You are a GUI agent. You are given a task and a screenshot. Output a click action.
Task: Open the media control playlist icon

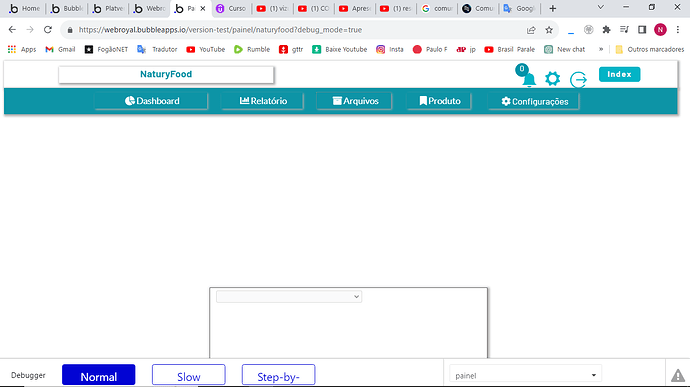[x=624, y=29]
